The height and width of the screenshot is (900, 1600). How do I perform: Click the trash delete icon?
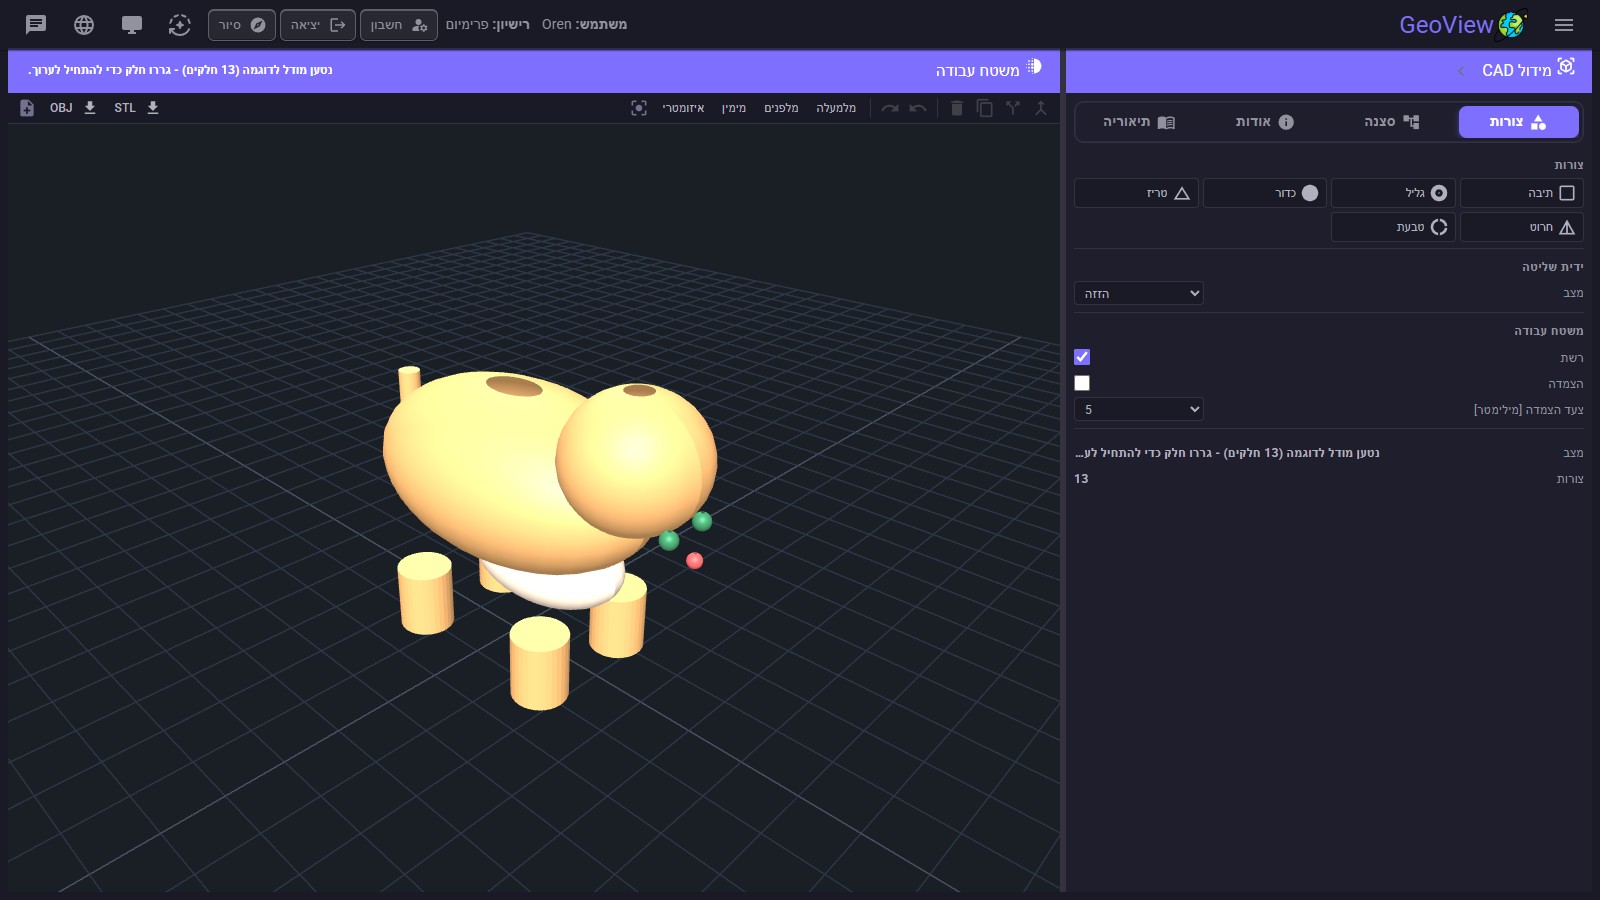coord(956,108)
